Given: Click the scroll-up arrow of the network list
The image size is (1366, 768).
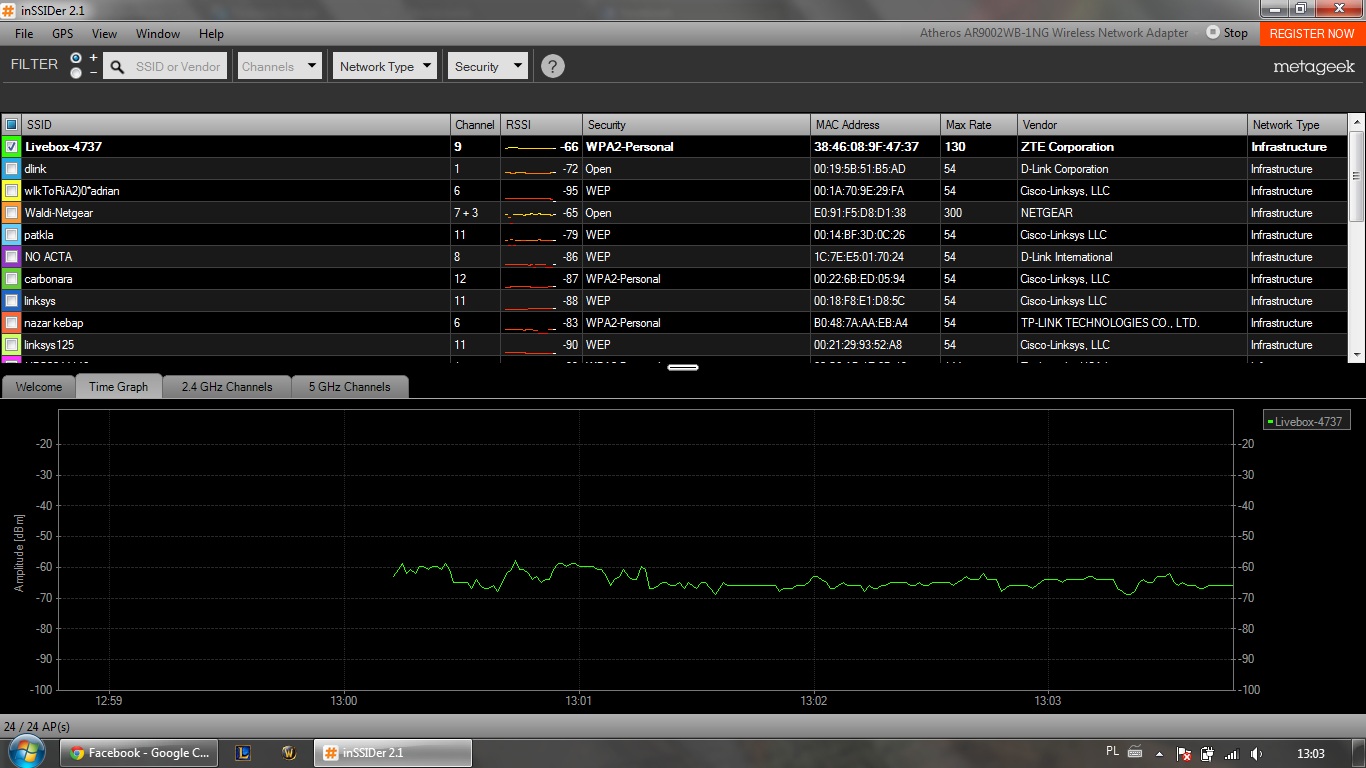Looking at the screenshot, I should click(x=1357, y=121).
